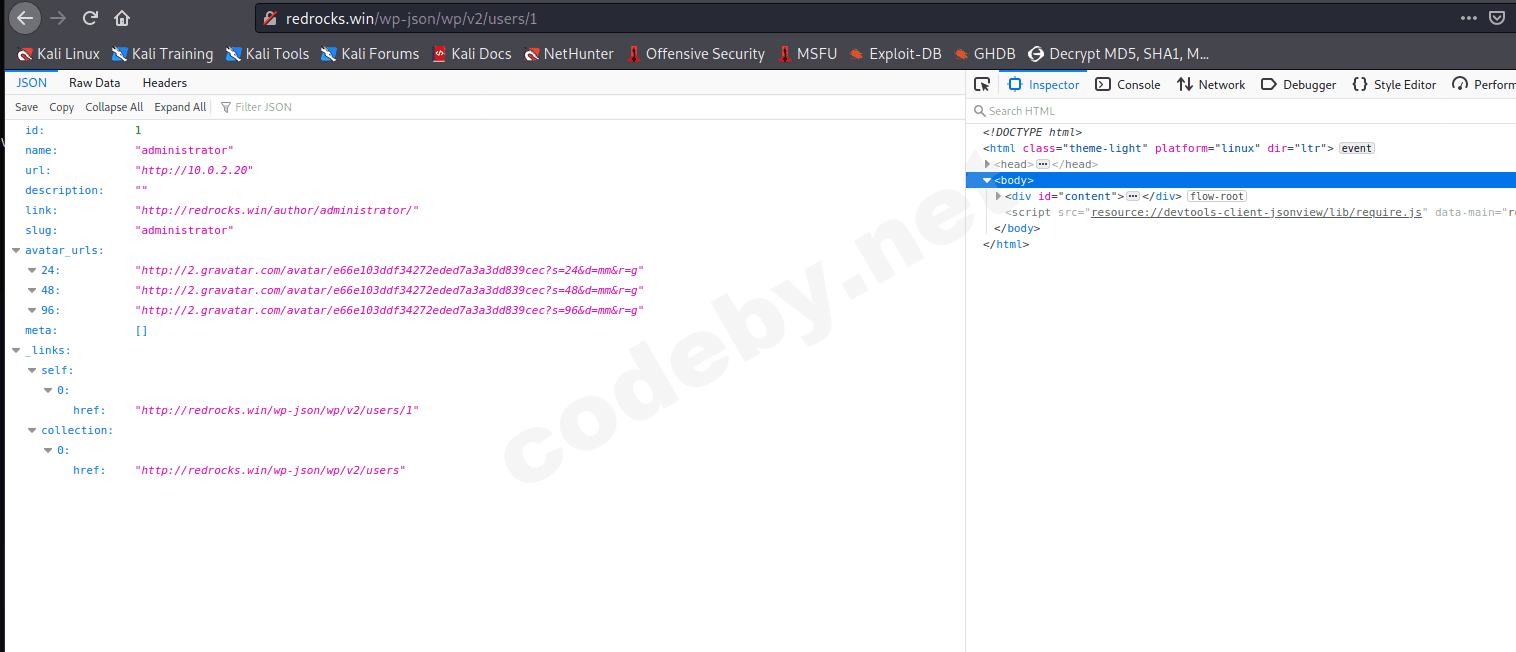
Task: Open the GHDB bookmark
Action: (984, 54)
